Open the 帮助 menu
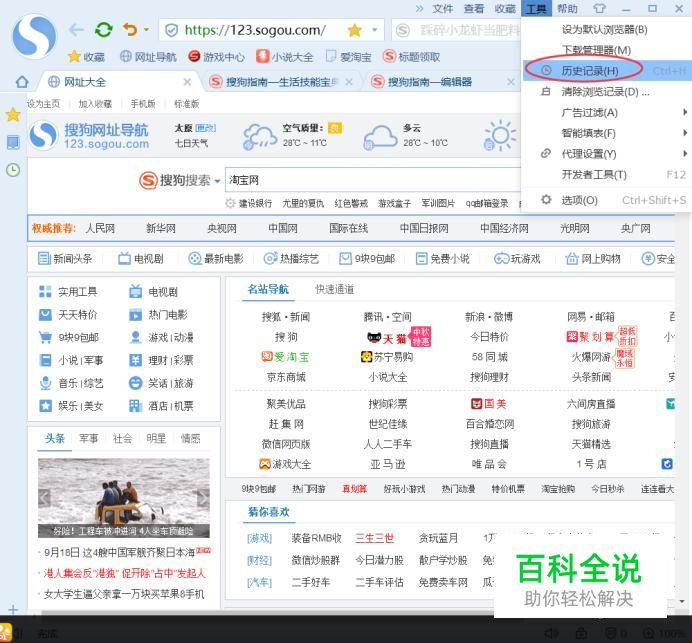 pos(567,9)
